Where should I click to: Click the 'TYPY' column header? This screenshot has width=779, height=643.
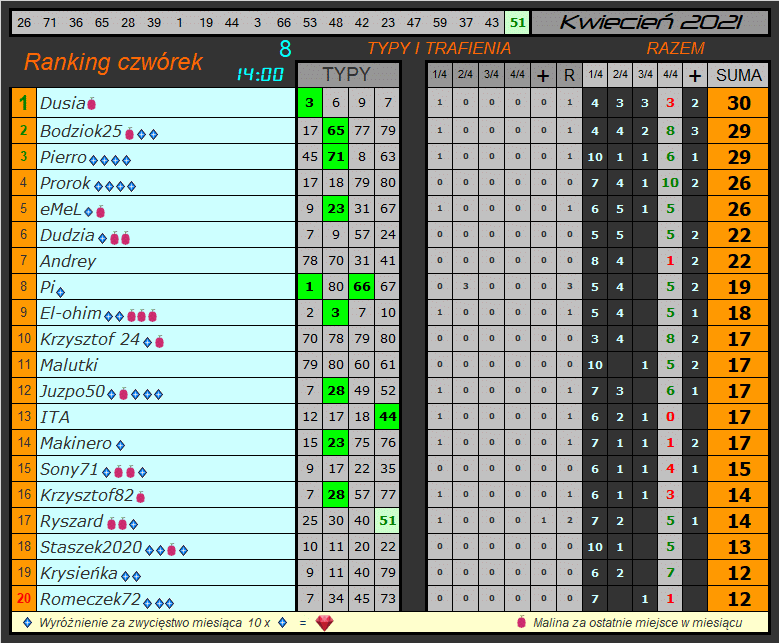click(347, 75)
